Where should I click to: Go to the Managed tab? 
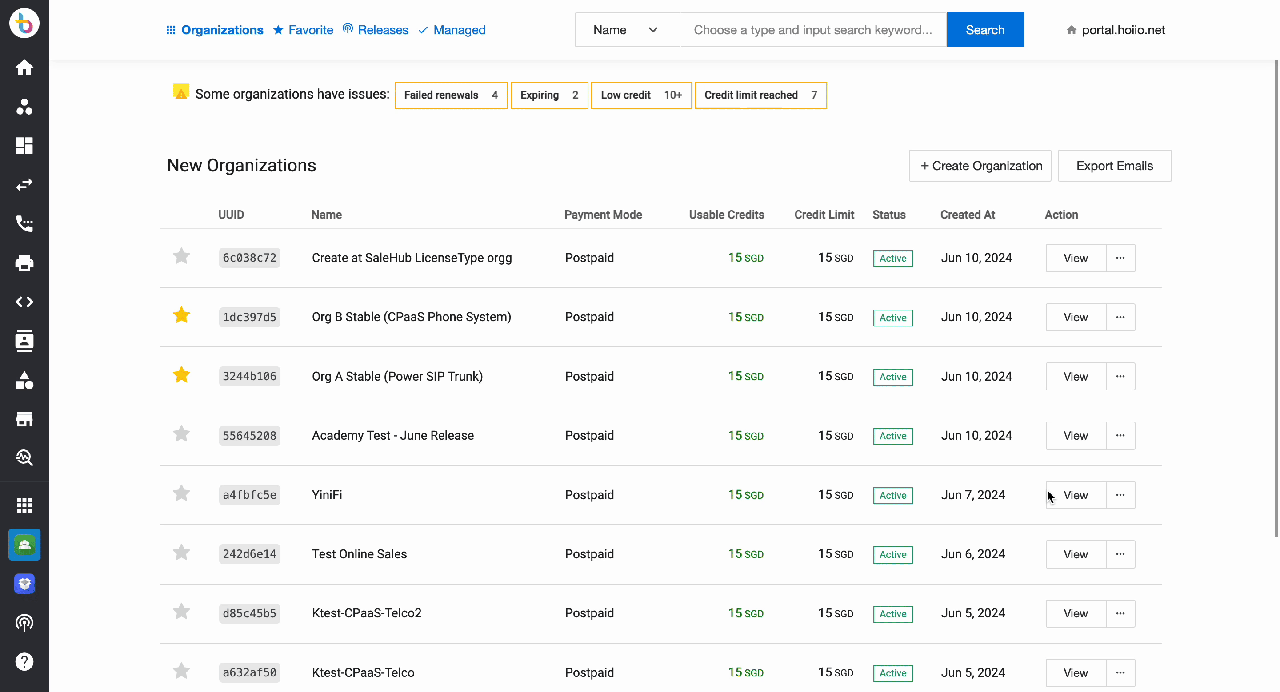[x=452, y=30]
